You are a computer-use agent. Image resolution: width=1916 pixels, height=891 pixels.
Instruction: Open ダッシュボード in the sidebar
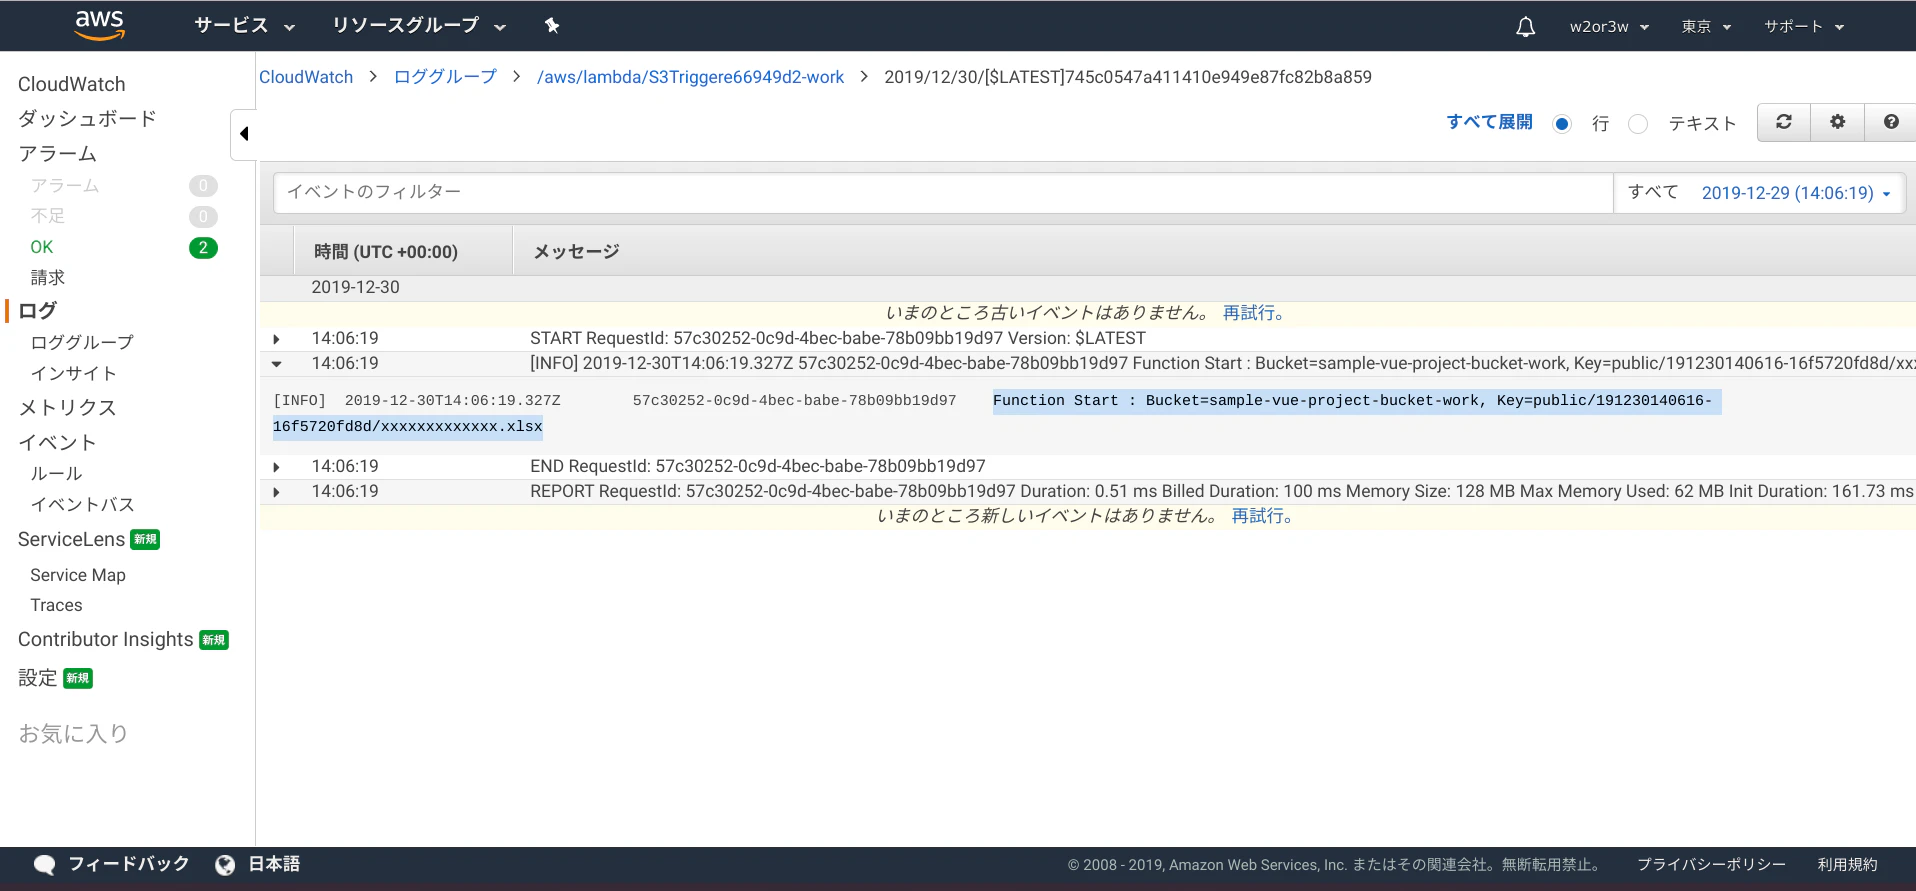pos(88,119)
